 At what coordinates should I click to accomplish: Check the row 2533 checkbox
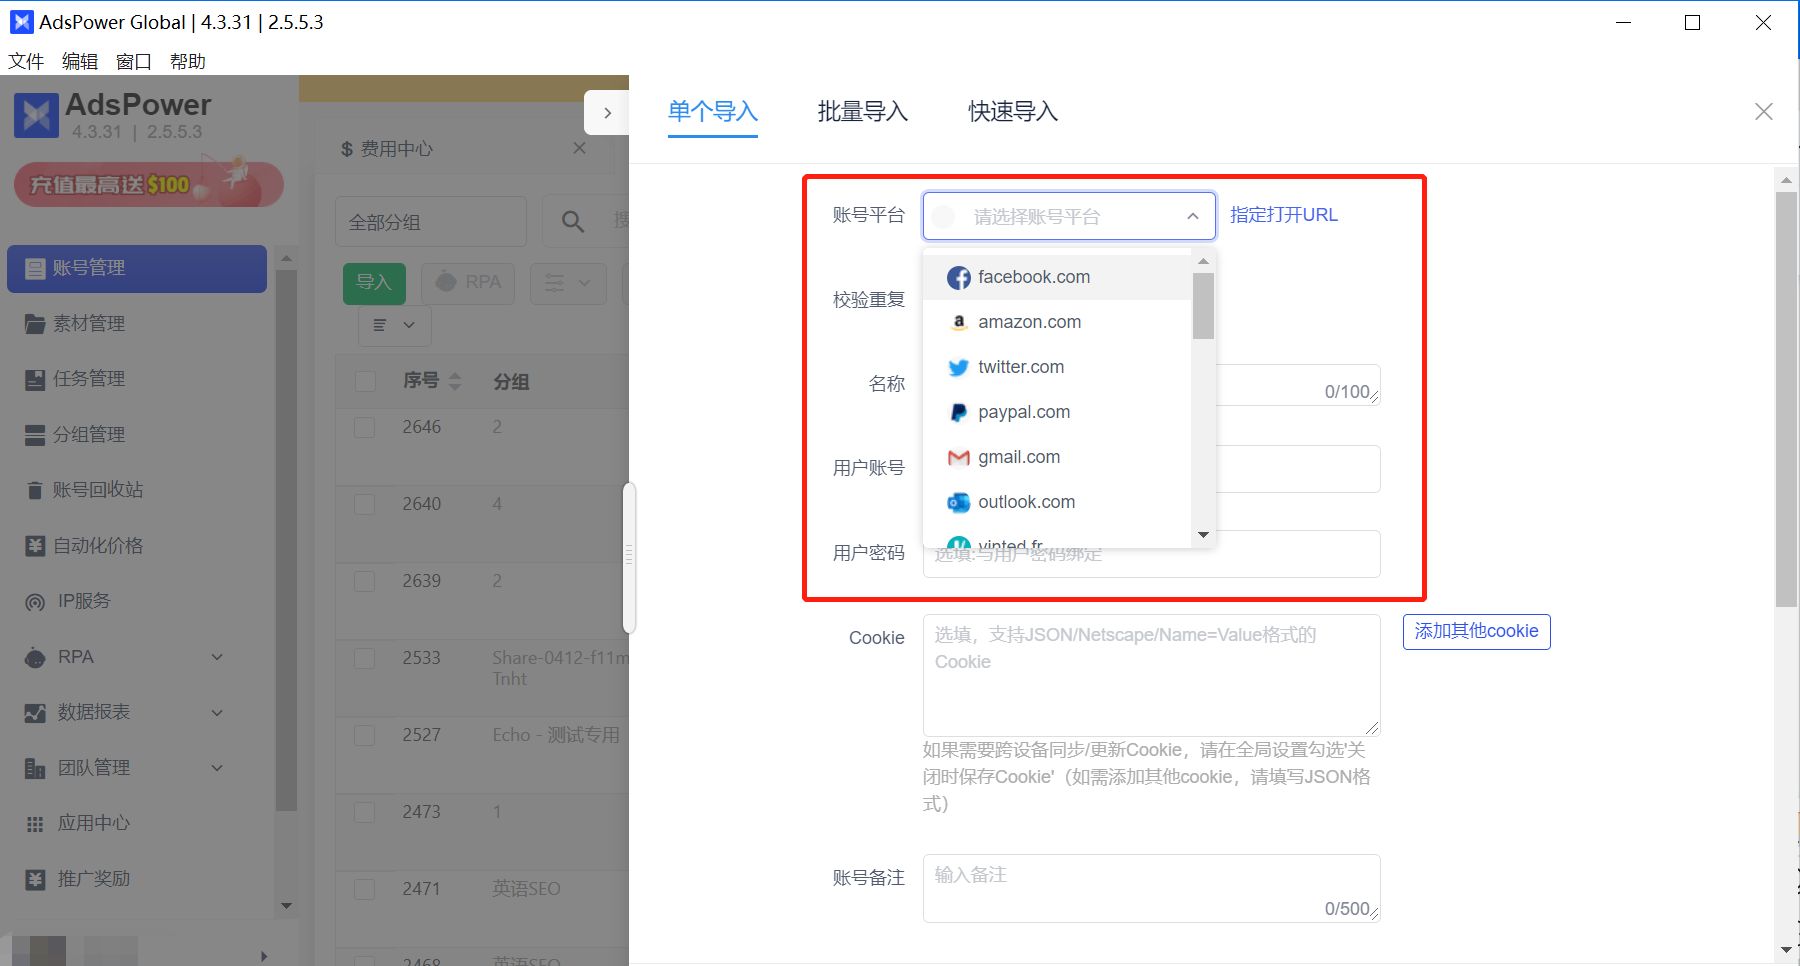point(365,658)
